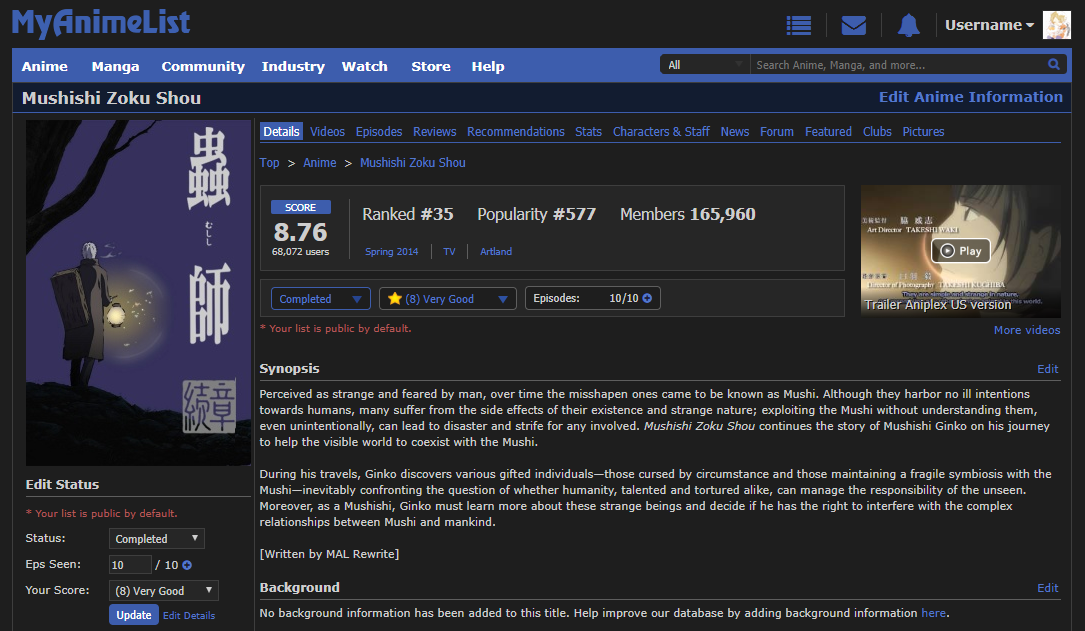Open the Manga menu
Image resolution: width=1085 pixels, height=631 pixels.
point(115,66)
